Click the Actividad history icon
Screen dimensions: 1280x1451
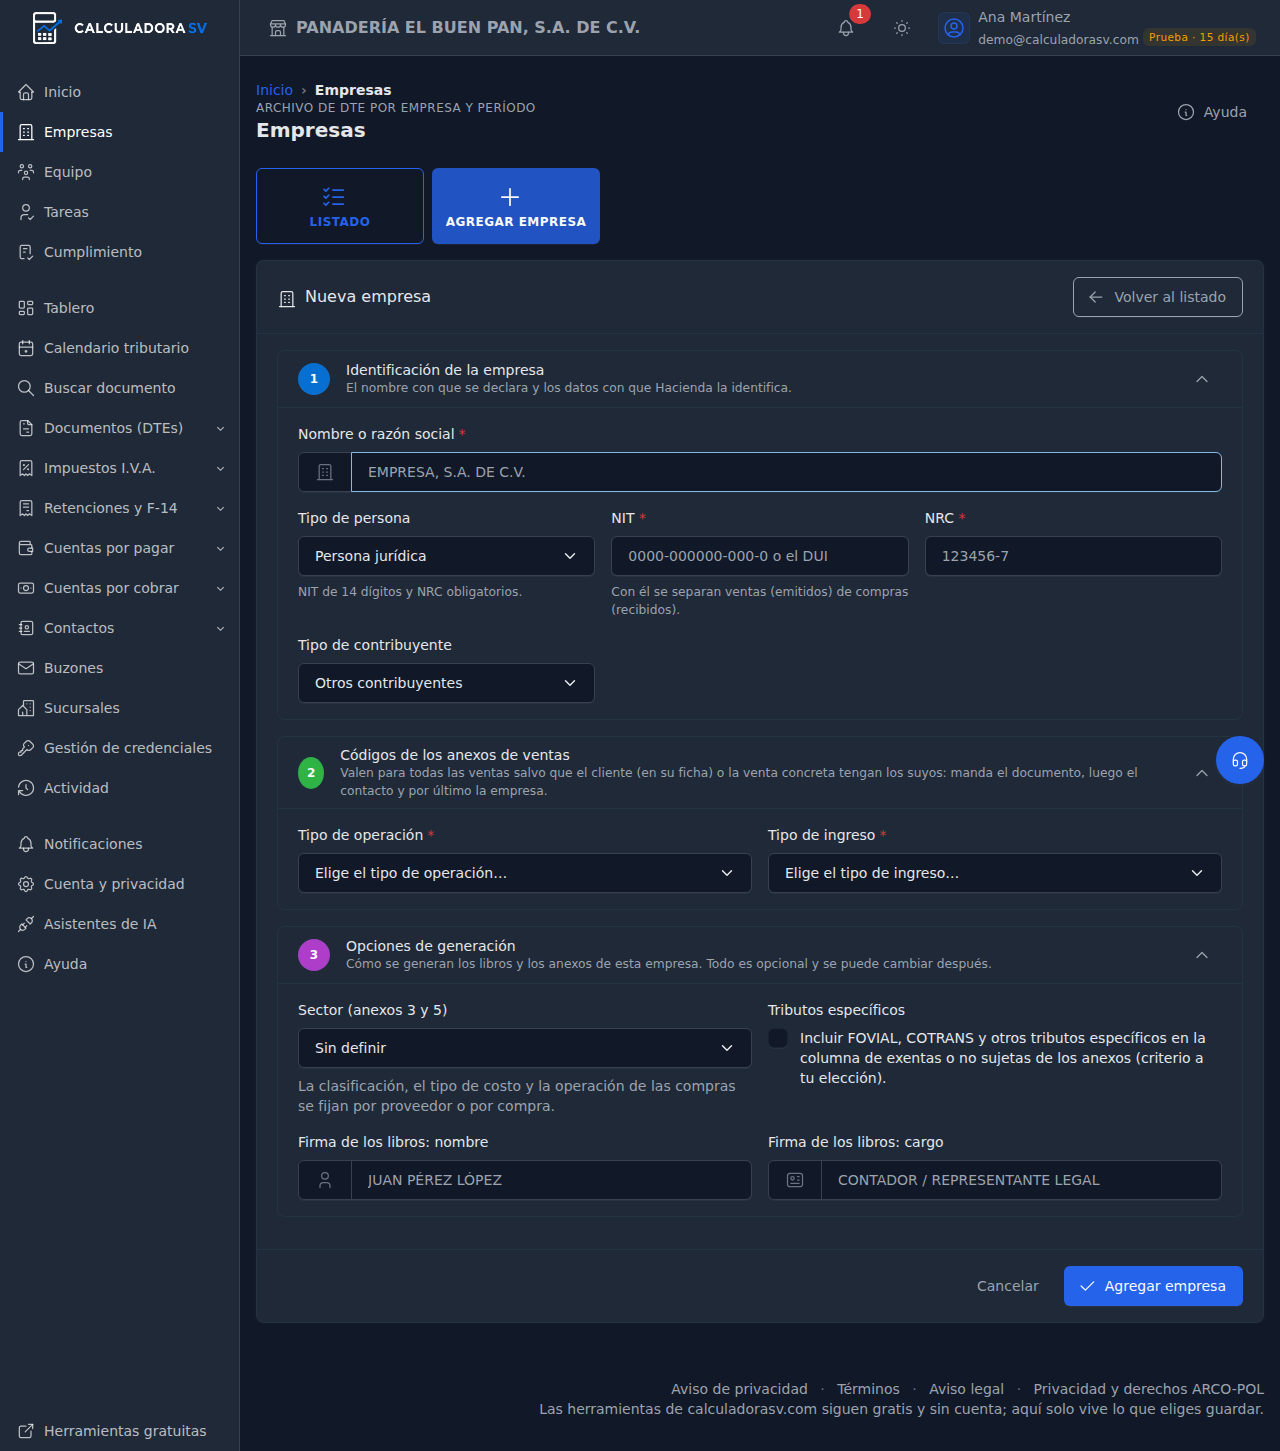[26, 788]
